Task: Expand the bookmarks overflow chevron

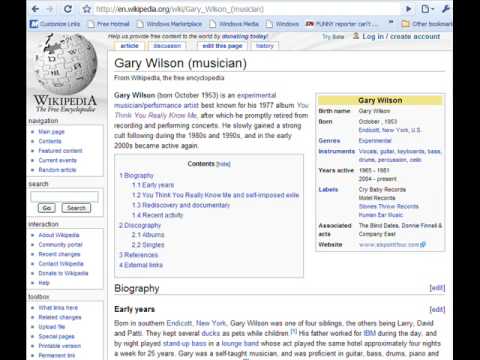Action: click(391, 23)
